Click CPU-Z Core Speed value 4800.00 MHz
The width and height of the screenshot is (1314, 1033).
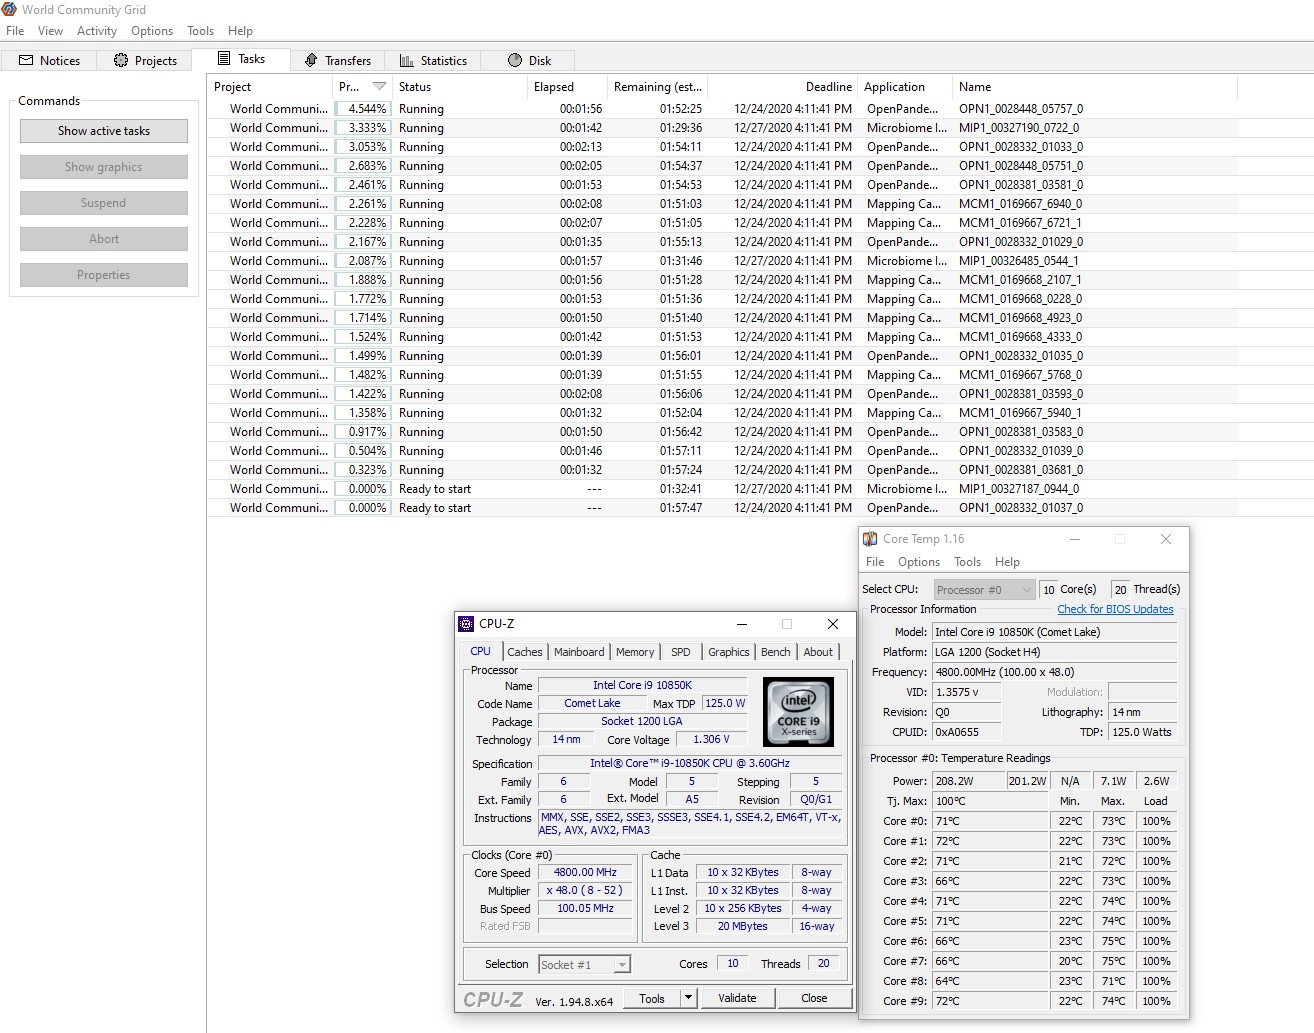(586, 872)
